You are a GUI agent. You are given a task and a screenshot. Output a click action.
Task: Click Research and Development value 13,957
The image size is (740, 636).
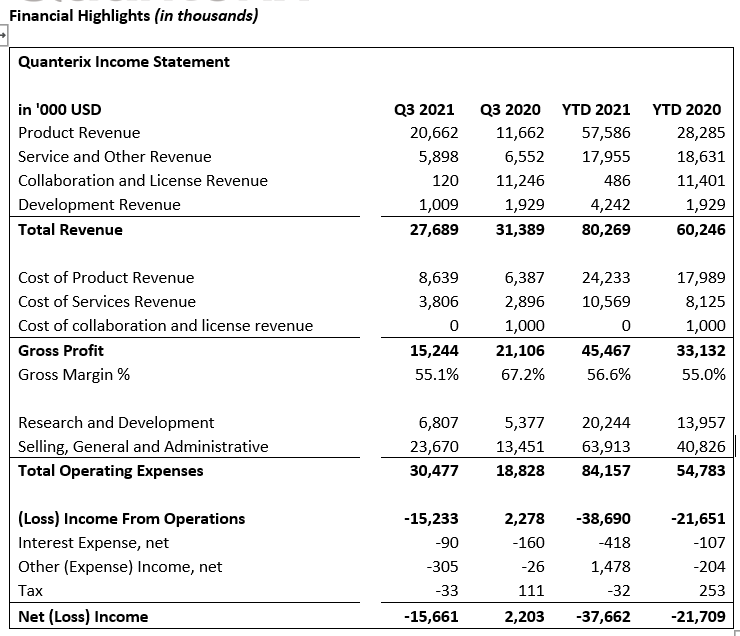pyautogui.click(x=701, y=422)
